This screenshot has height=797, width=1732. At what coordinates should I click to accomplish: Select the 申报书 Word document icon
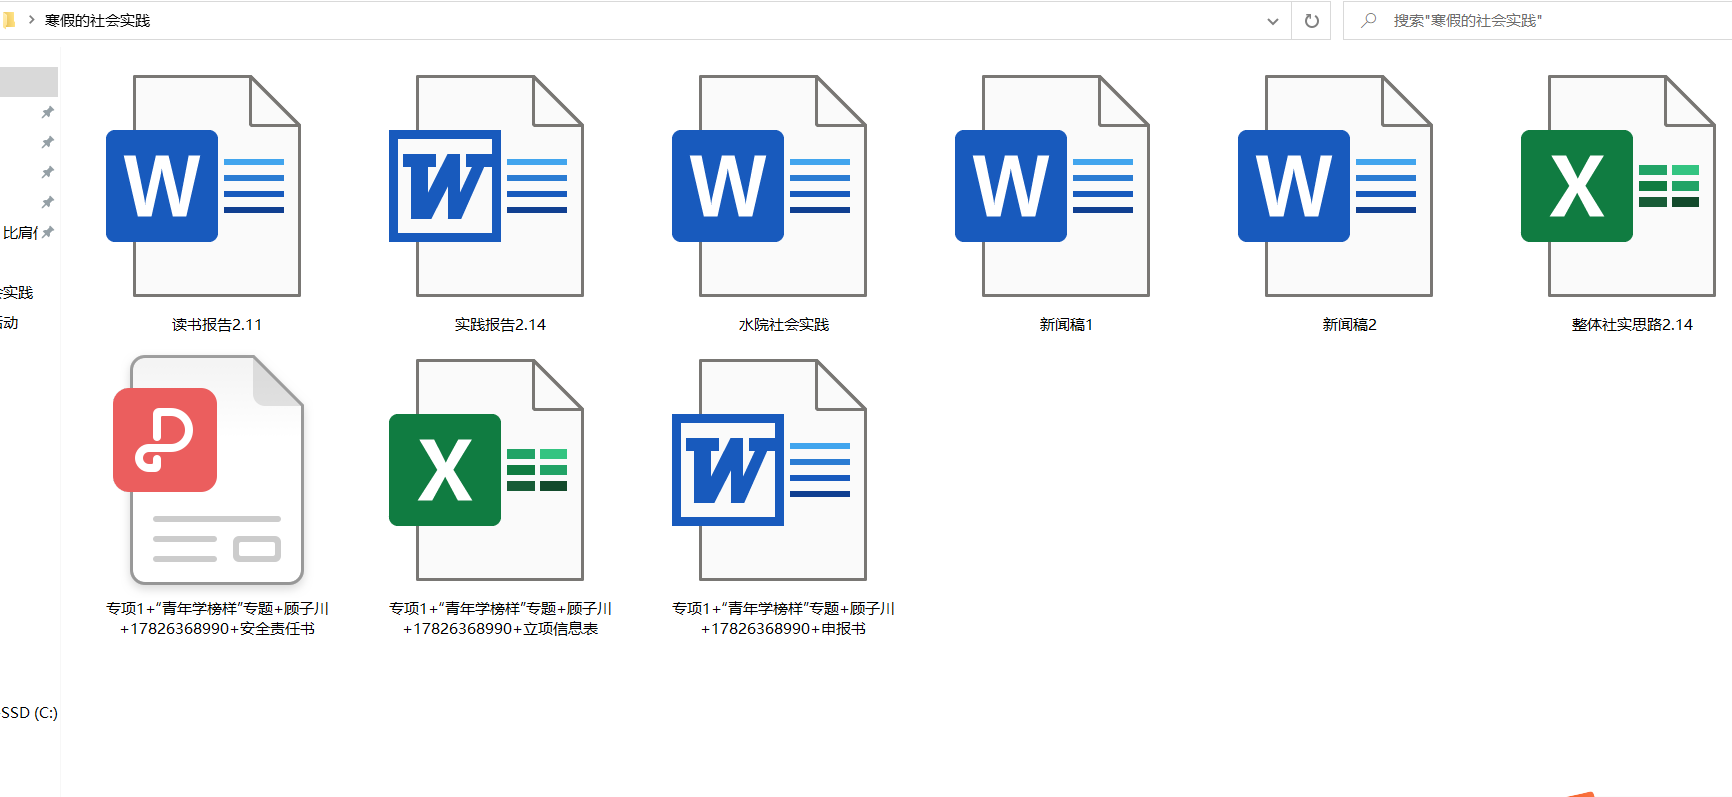[769, 470]
